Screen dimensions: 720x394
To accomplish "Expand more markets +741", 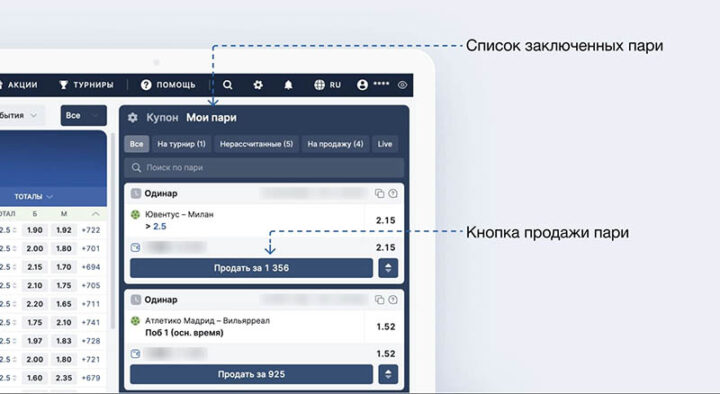I will click(x=90, y=322).
